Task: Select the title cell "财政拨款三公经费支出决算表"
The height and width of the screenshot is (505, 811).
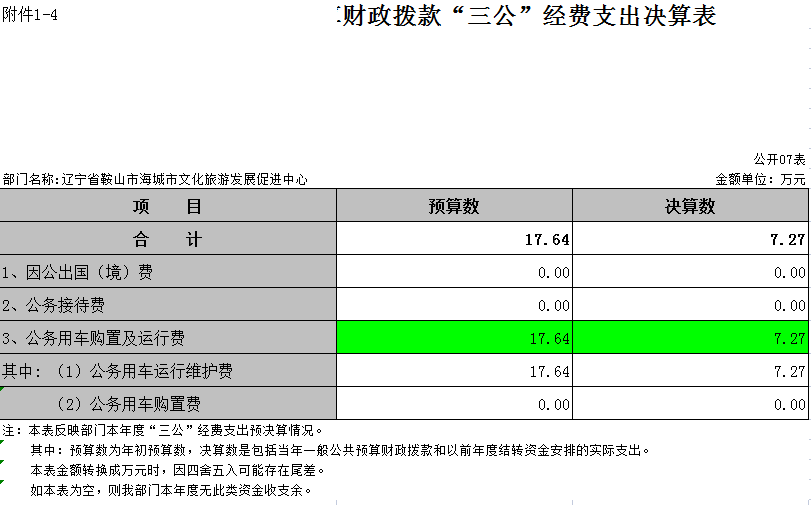Action: pyautogui.click(x=526, y=16)
